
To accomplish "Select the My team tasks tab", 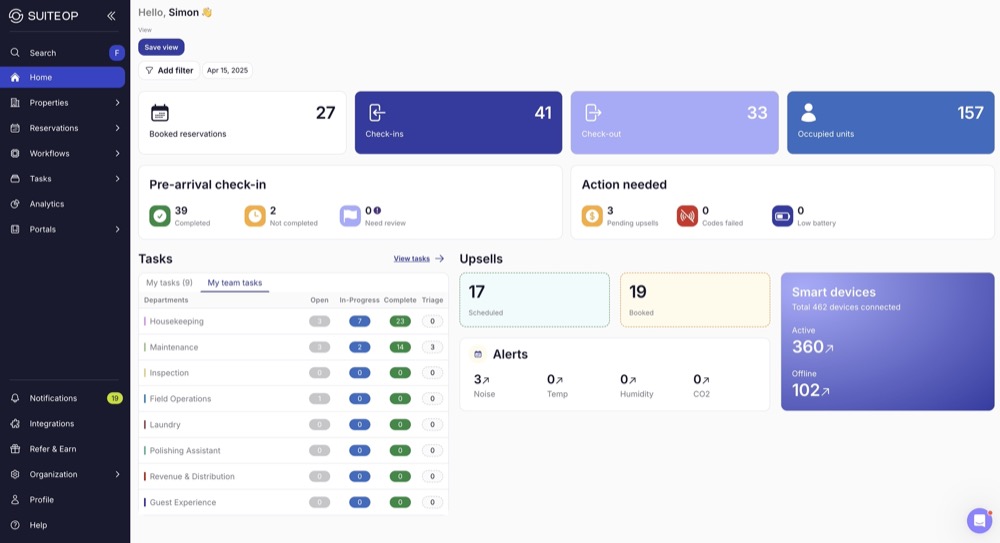I will (x=234, y=283).
